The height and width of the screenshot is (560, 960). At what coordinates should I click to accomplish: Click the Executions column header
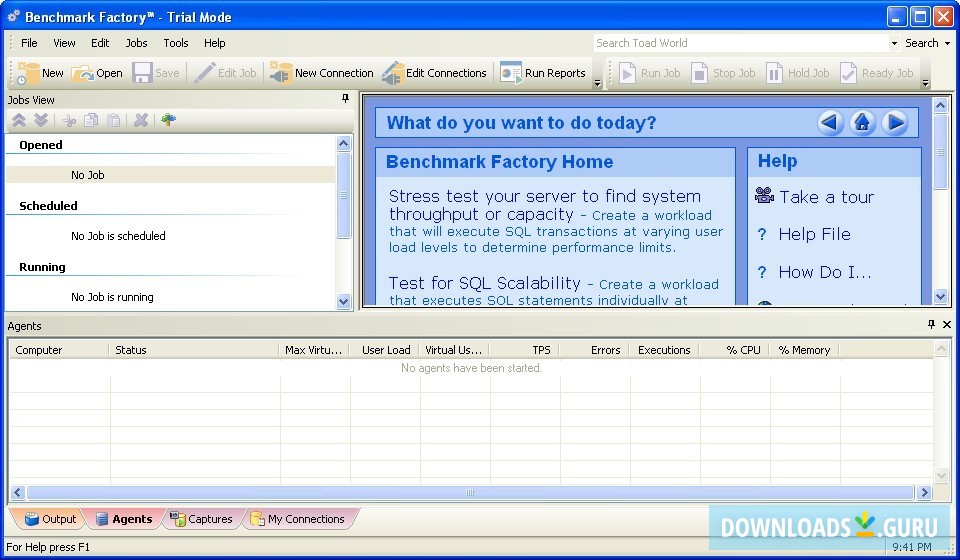664,350
